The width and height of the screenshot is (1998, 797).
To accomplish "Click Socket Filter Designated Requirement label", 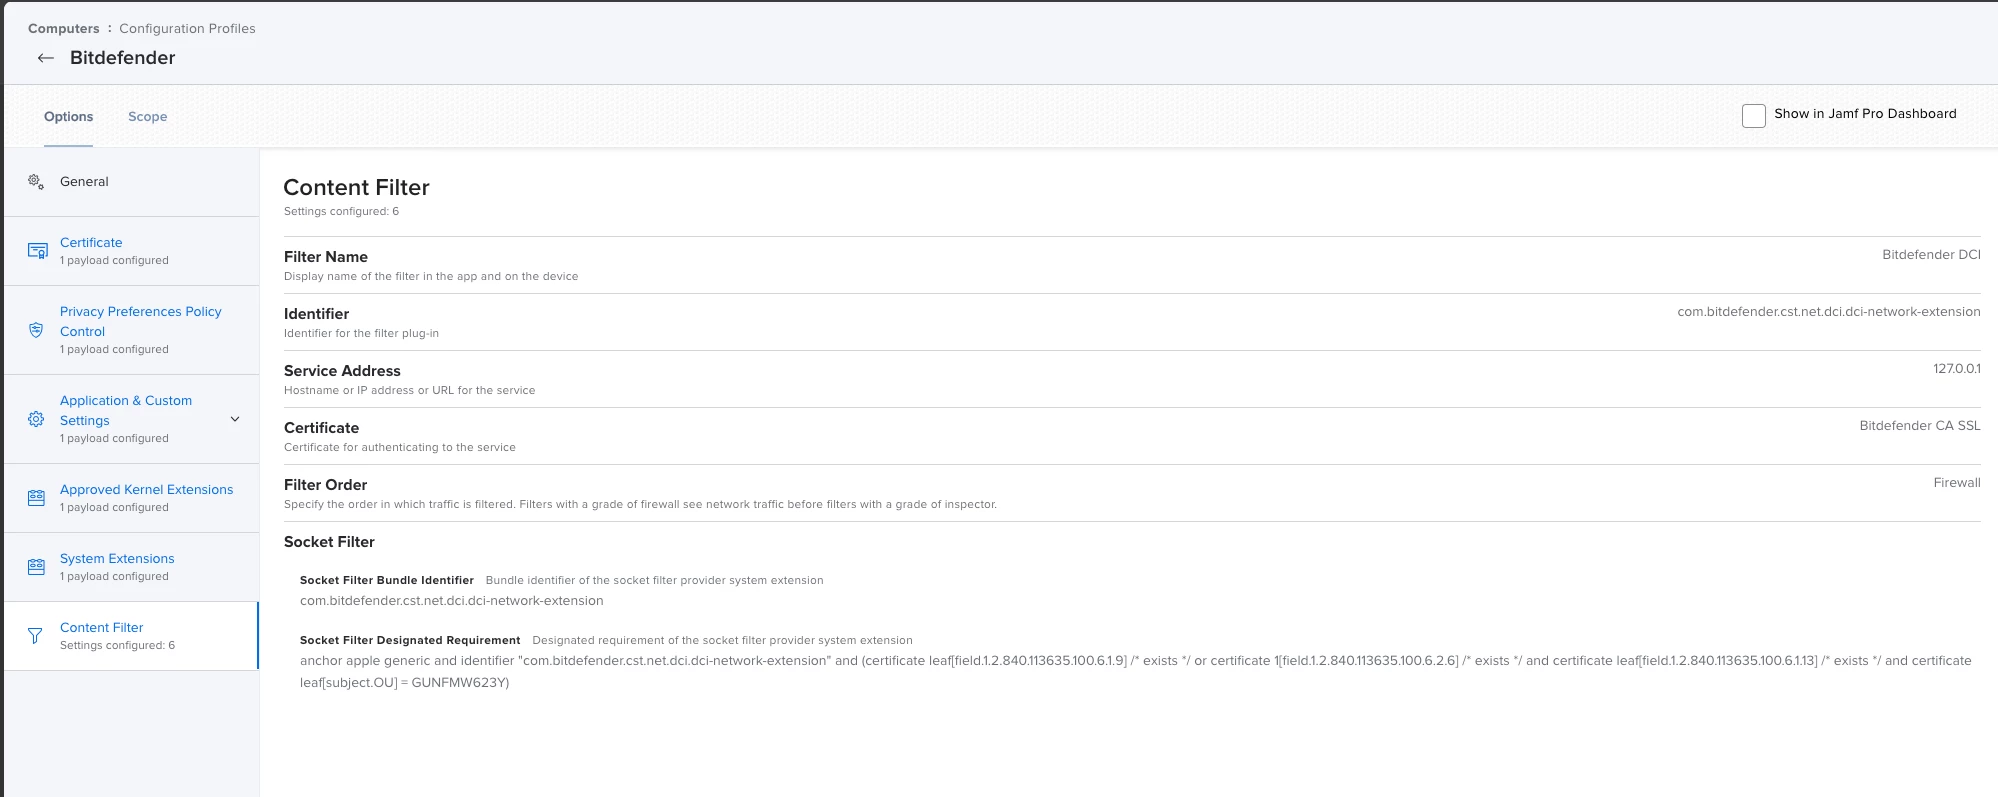I will pyautogui.click(x=410, y=640).
